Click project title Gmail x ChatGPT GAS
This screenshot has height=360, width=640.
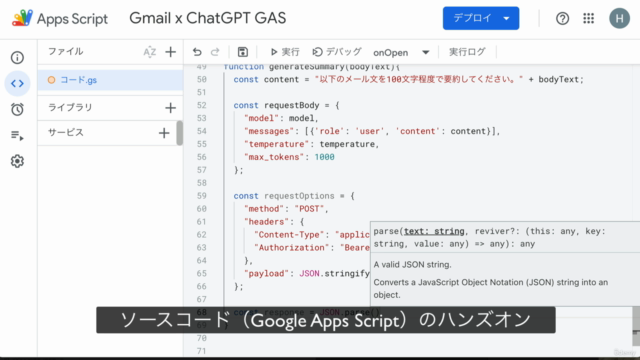tap(207, 18)
